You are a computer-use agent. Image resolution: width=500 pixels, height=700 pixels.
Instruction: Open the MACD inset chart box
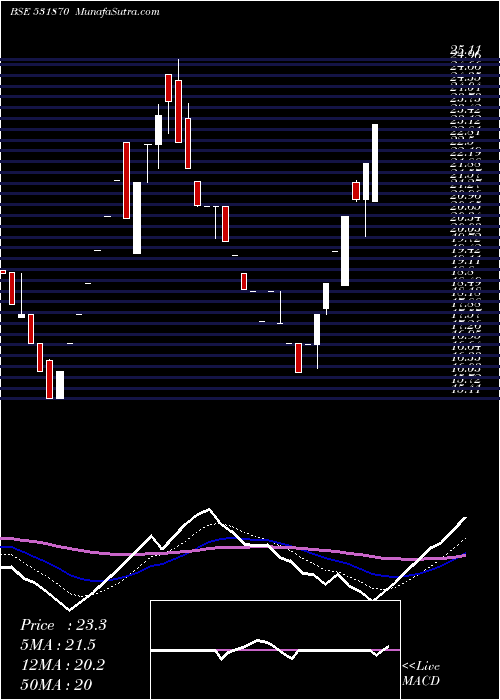pos(275,650)
